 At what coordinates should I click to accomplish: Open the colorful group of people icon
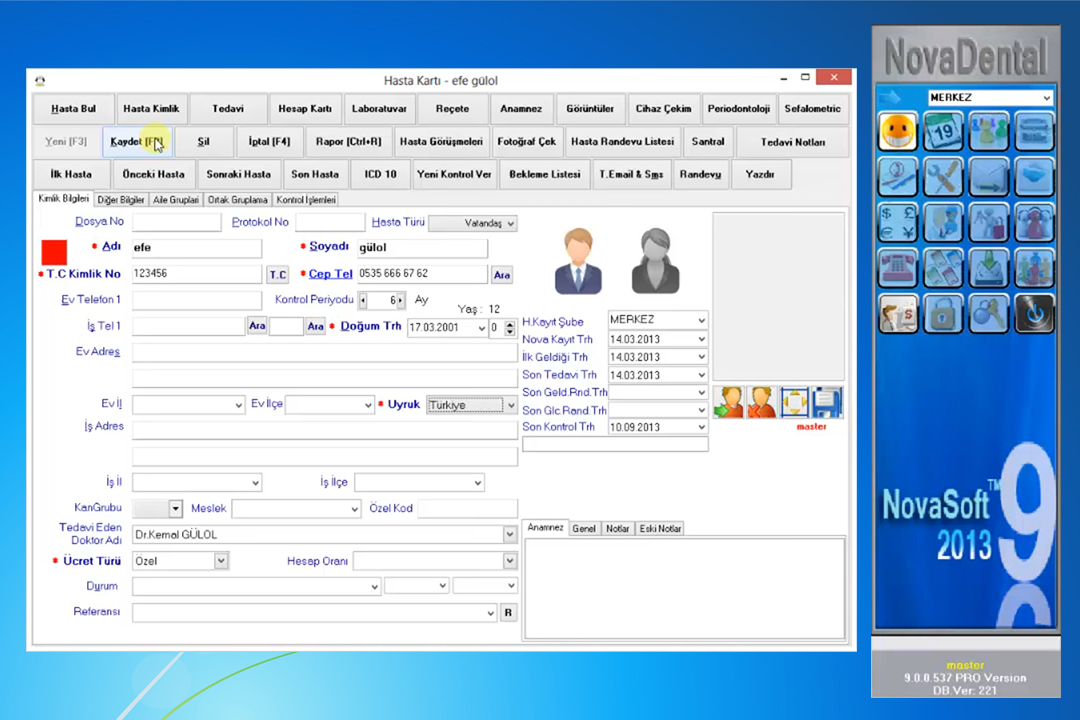pyautogui.click(x=1035, y=268)
